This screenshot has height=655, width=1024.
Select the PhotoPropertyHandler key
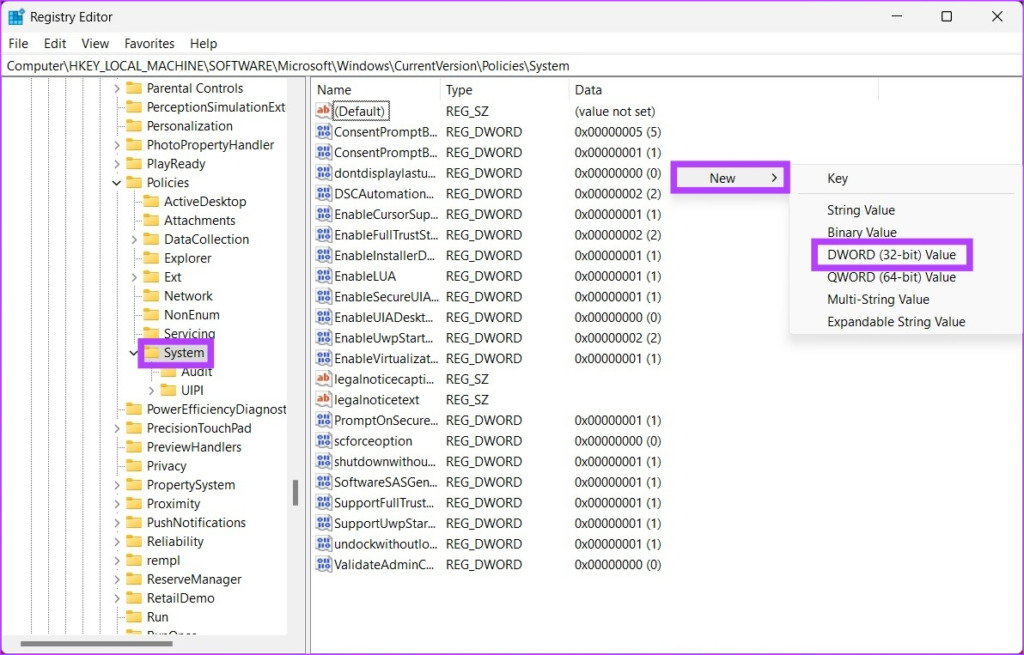210,144
